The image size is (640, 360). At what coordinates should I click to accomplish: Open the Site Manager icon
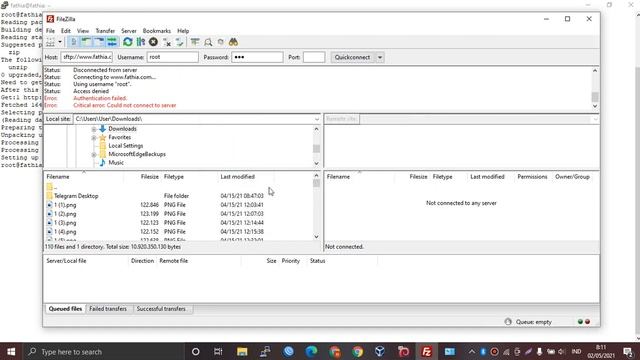(50, 42)
